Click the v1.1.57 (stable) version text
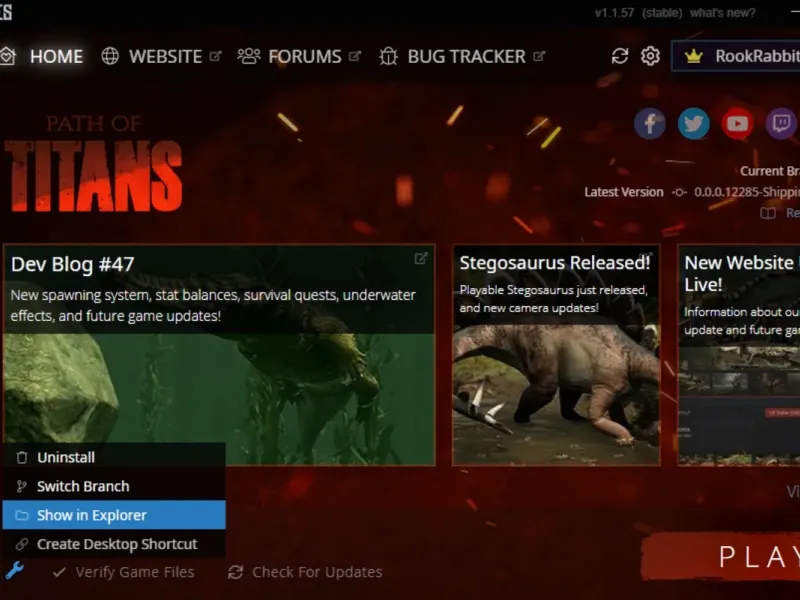This screenshot has height=600, width=800. [638, 13]
